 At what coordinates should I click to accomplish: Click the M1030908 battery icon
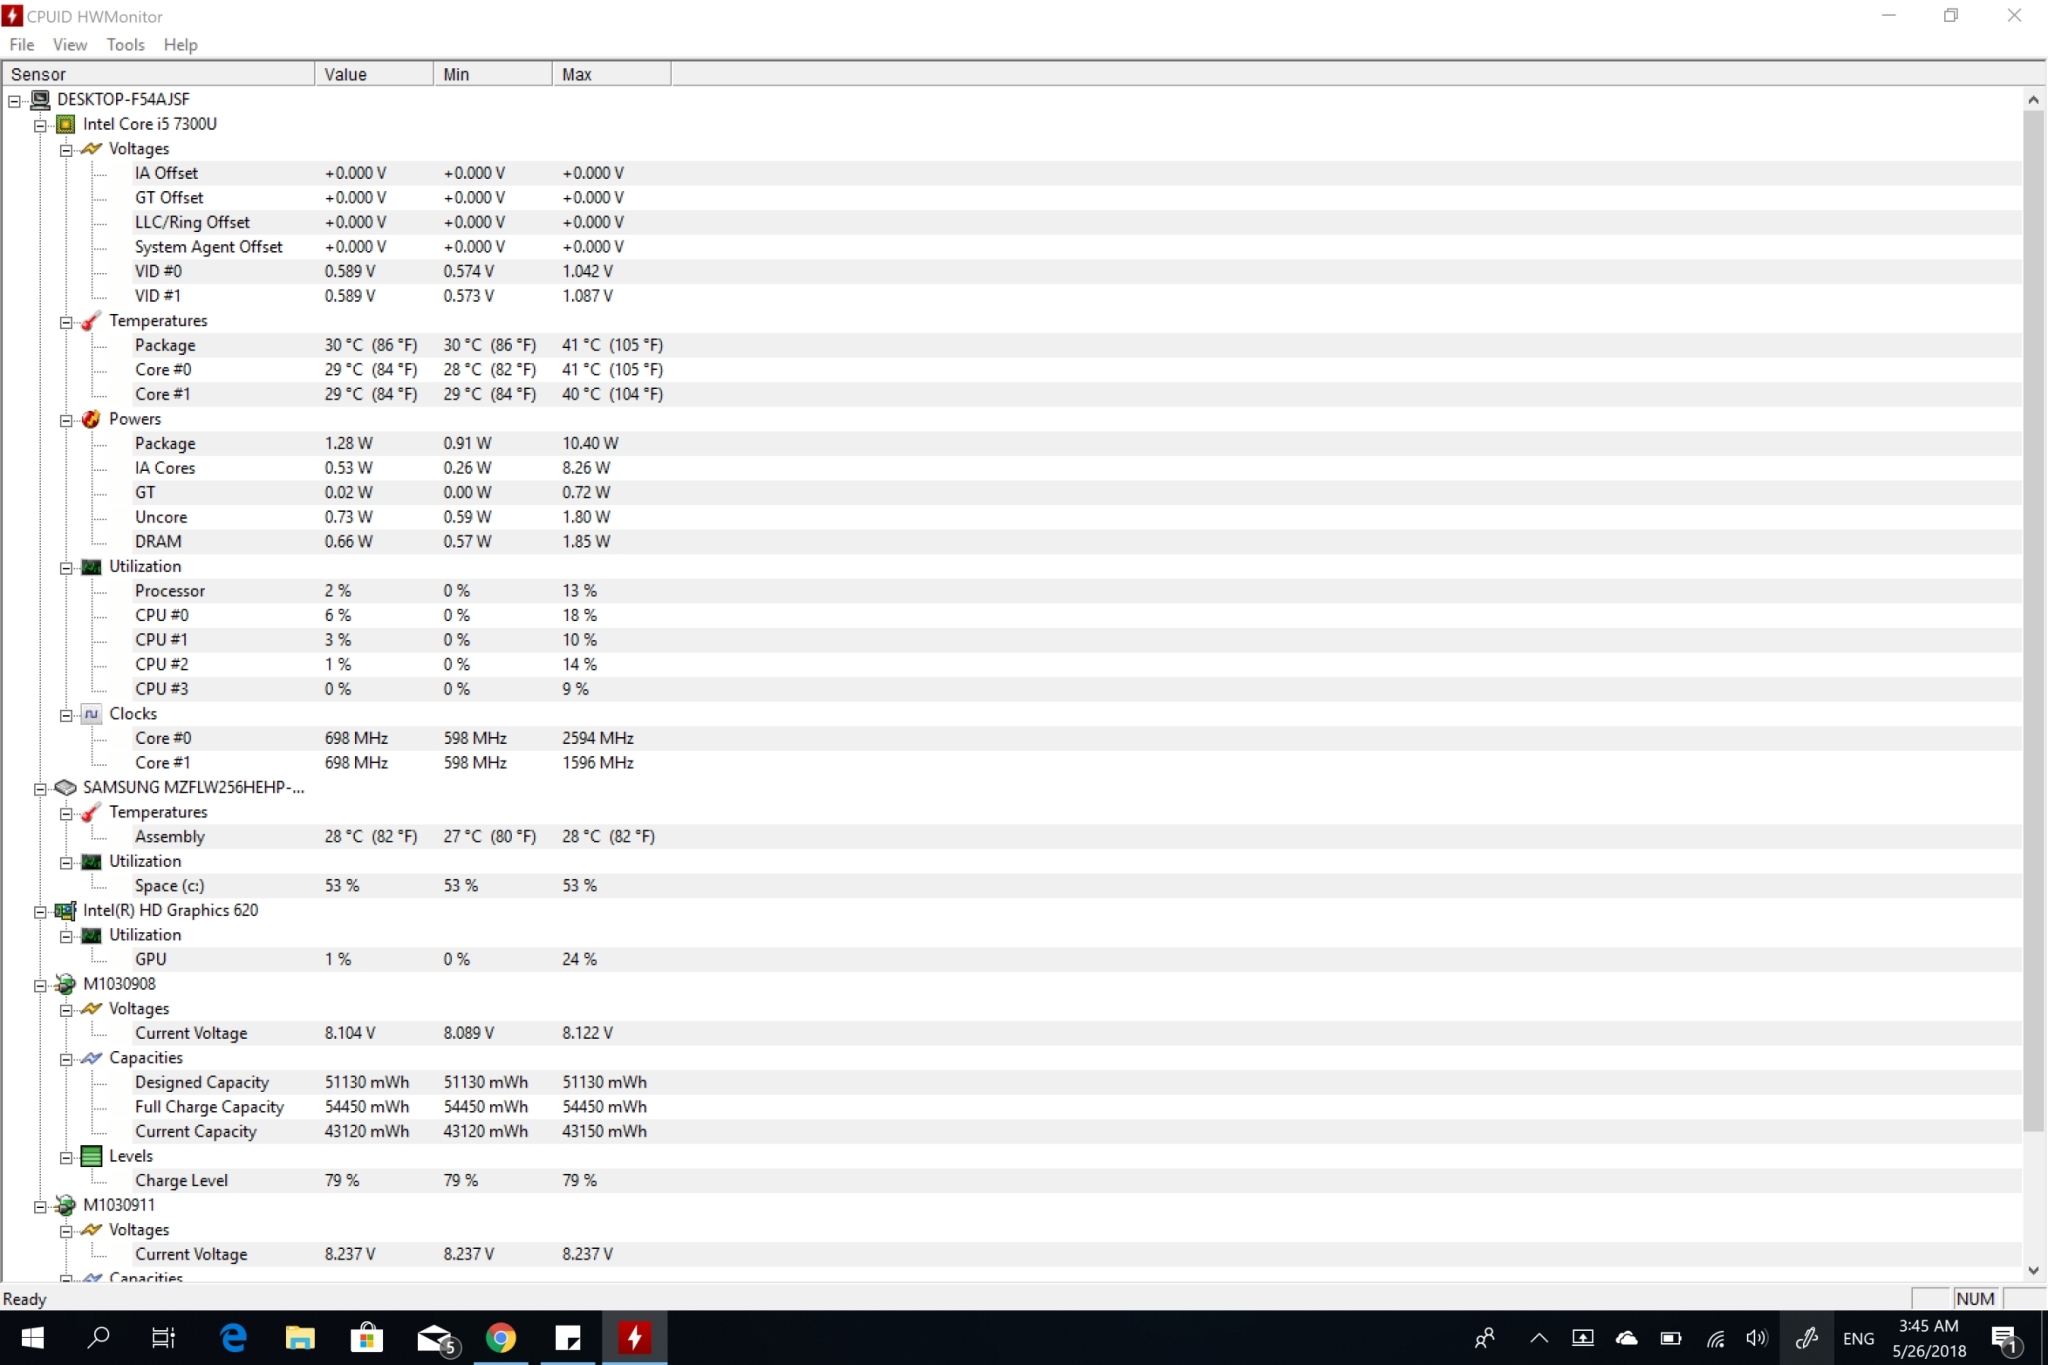point(66,984)
